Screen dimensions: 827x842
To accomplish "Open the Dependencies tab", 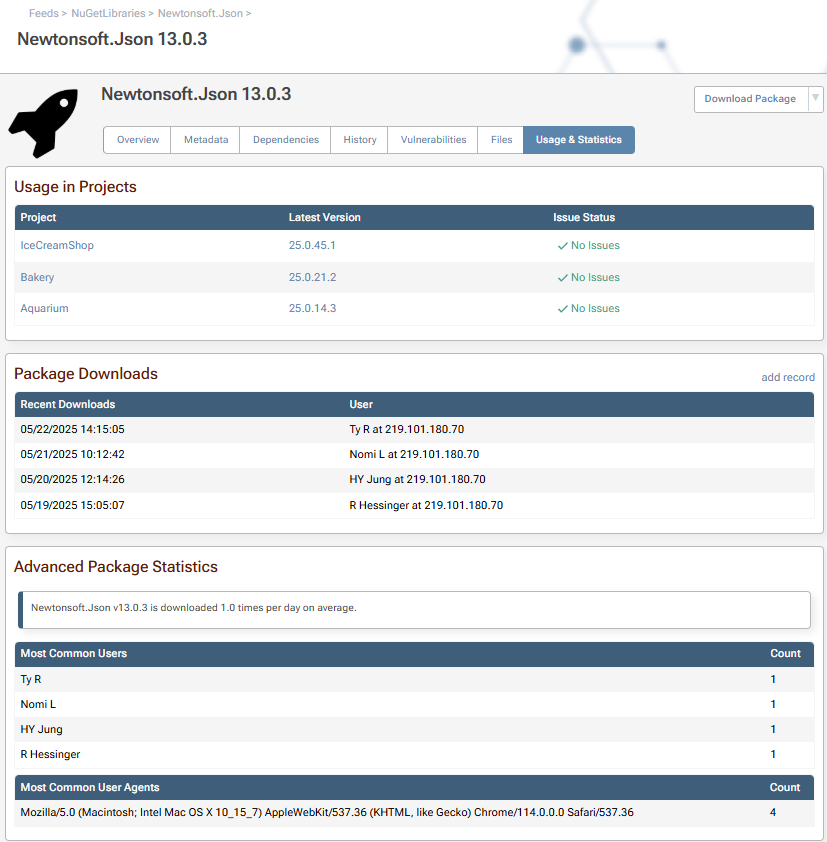I will (286, 140).
